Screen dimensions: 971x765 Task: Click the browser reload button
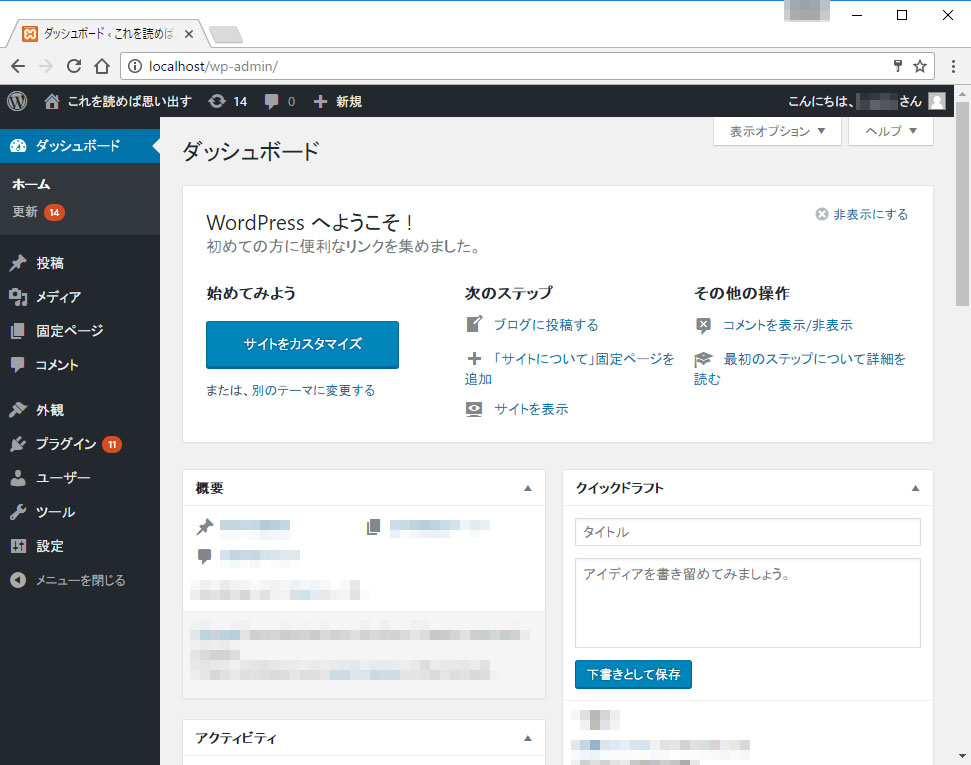tap(74, 66)
